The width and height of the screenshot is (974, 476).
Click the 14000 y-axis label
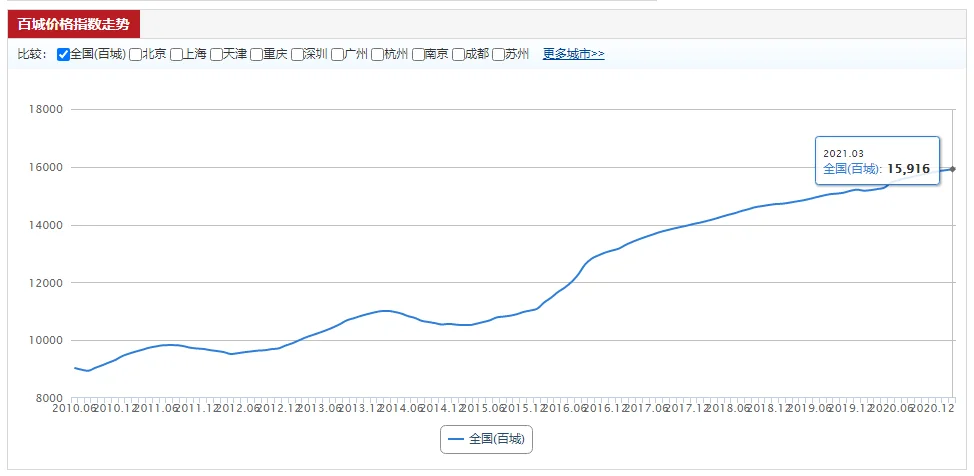47,225
